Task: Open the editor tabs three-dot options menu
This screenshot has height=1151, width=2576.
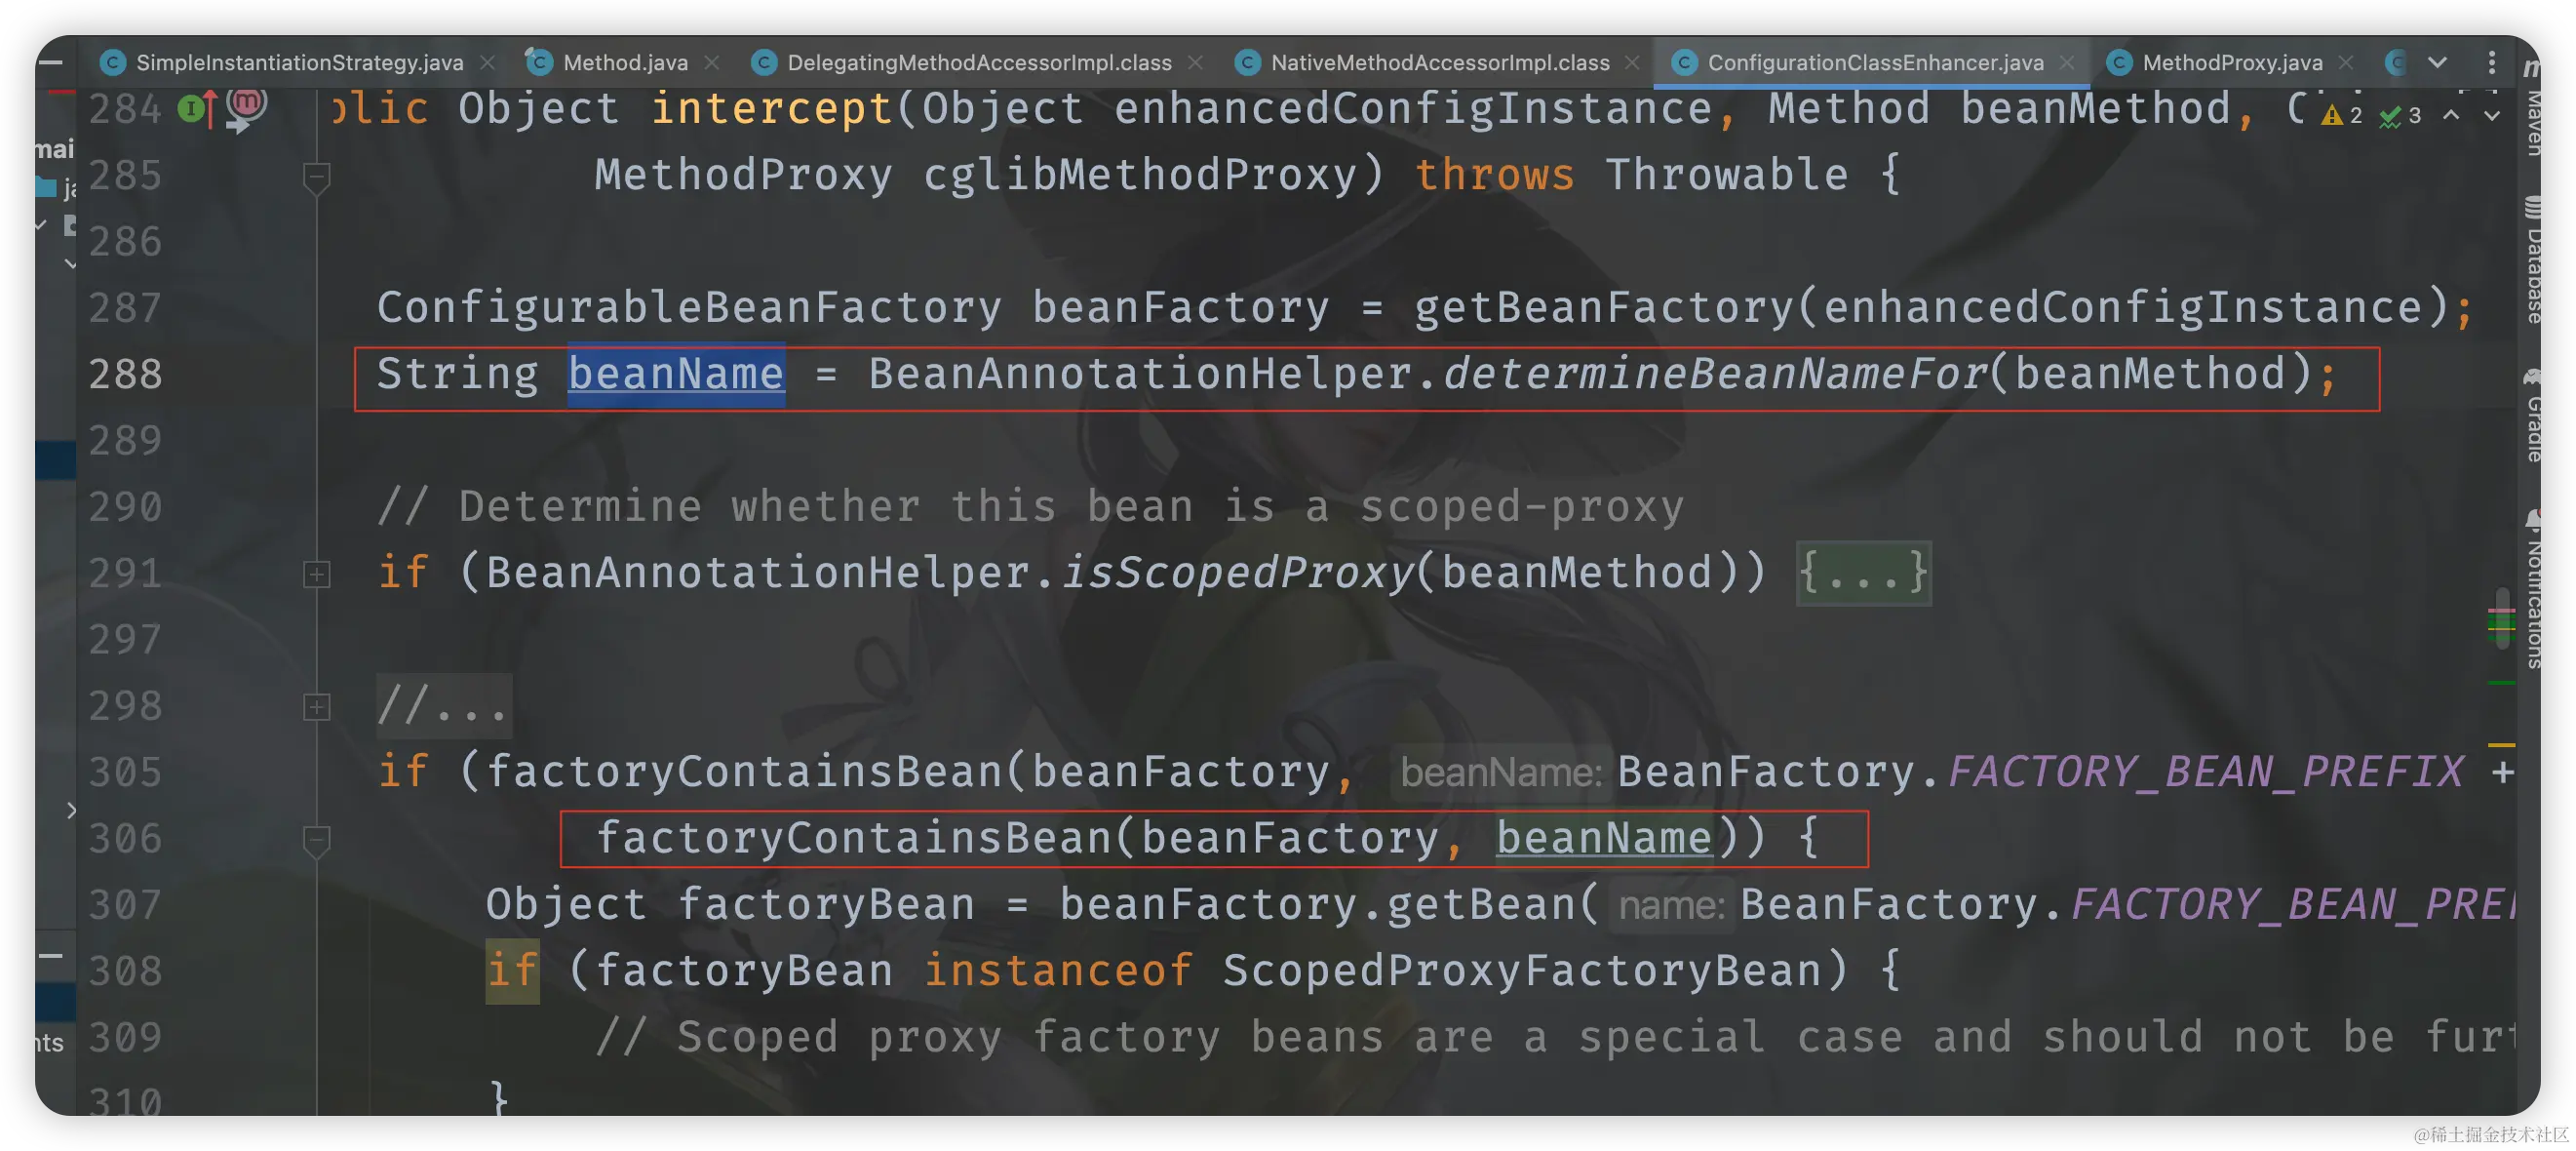Action: click(x=2491, y=63)
